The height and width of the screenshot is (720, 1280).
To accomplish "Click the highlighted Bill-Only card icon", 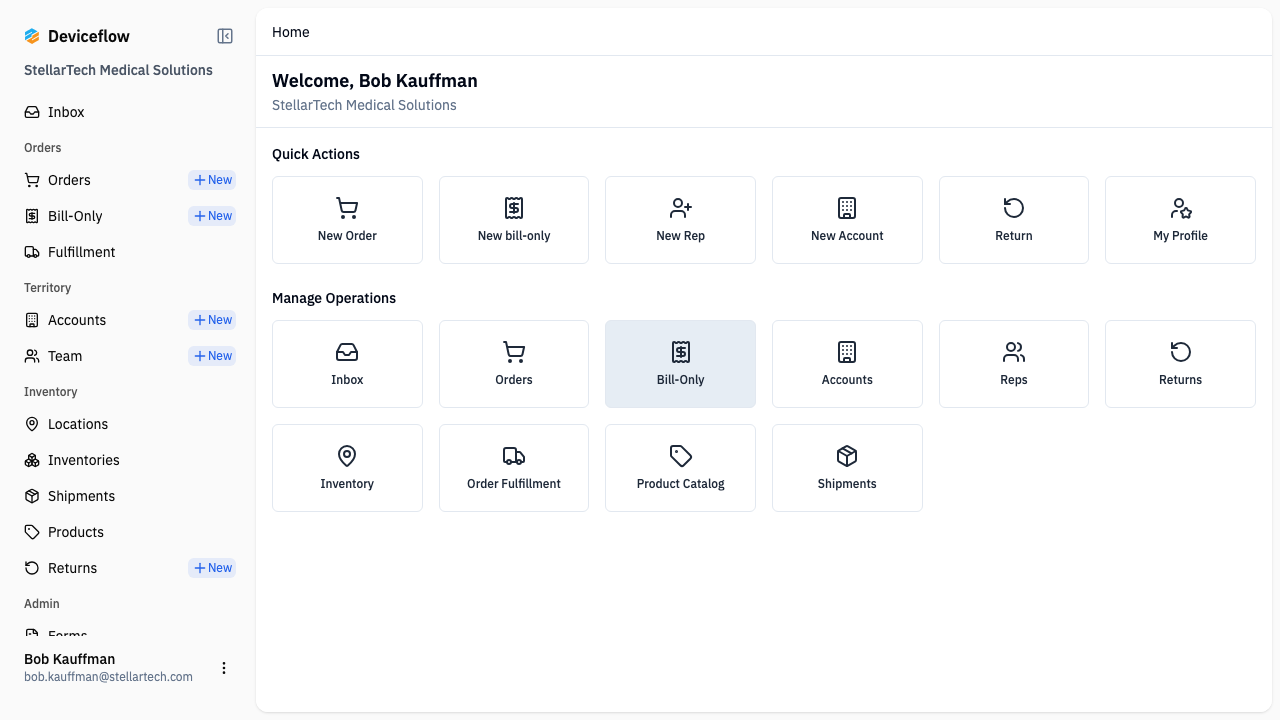I will coord(681,352).
